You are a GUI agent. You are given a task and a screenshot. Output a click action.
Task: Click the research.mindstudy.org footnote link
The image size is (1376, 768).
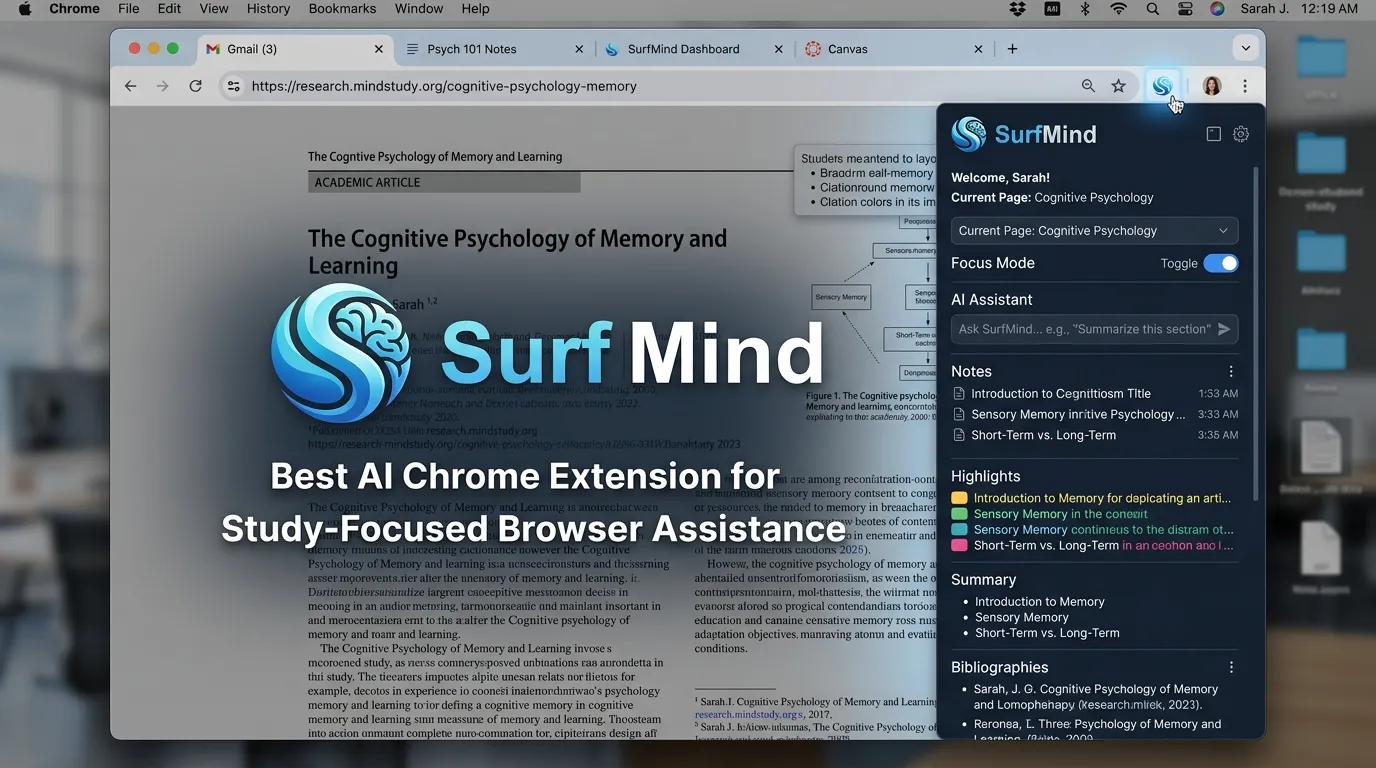coord(748,715)
